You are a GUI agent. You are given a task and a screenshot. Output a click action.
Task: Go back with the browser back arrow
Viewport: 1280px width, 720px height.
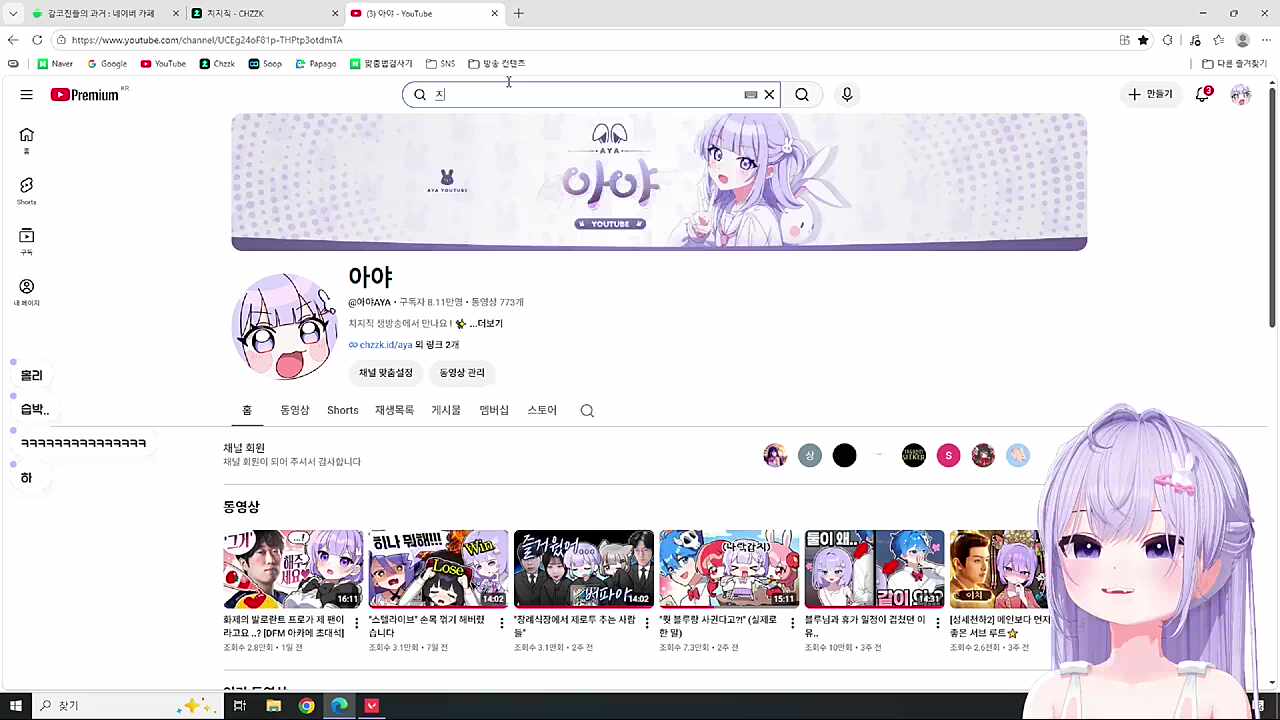click(x=12, y=40)
